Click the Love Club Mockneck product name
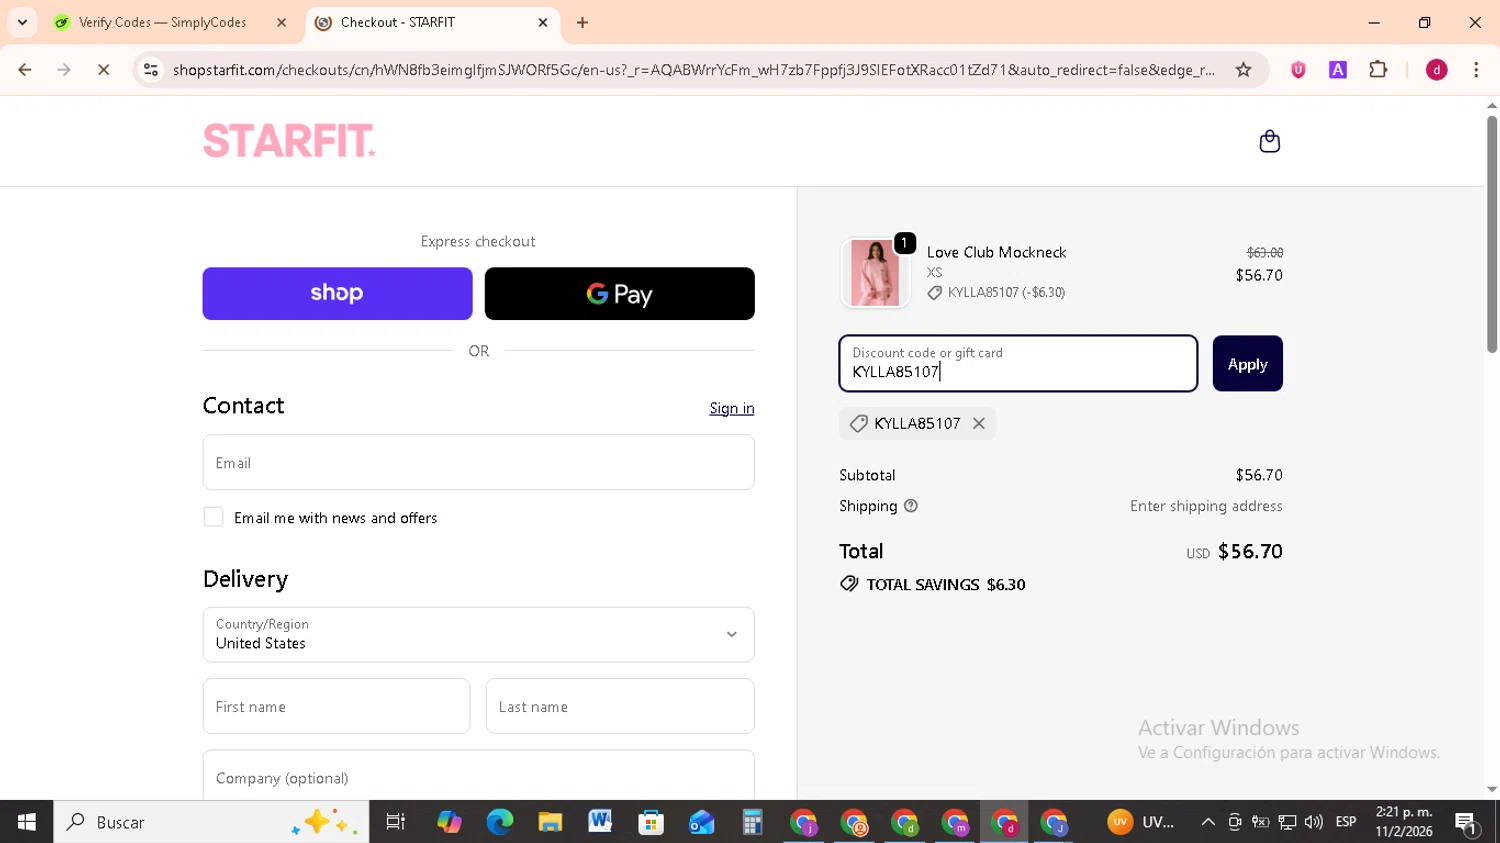Image resolution: width=1500 pixels, height=843 pixels. [996, 252]
